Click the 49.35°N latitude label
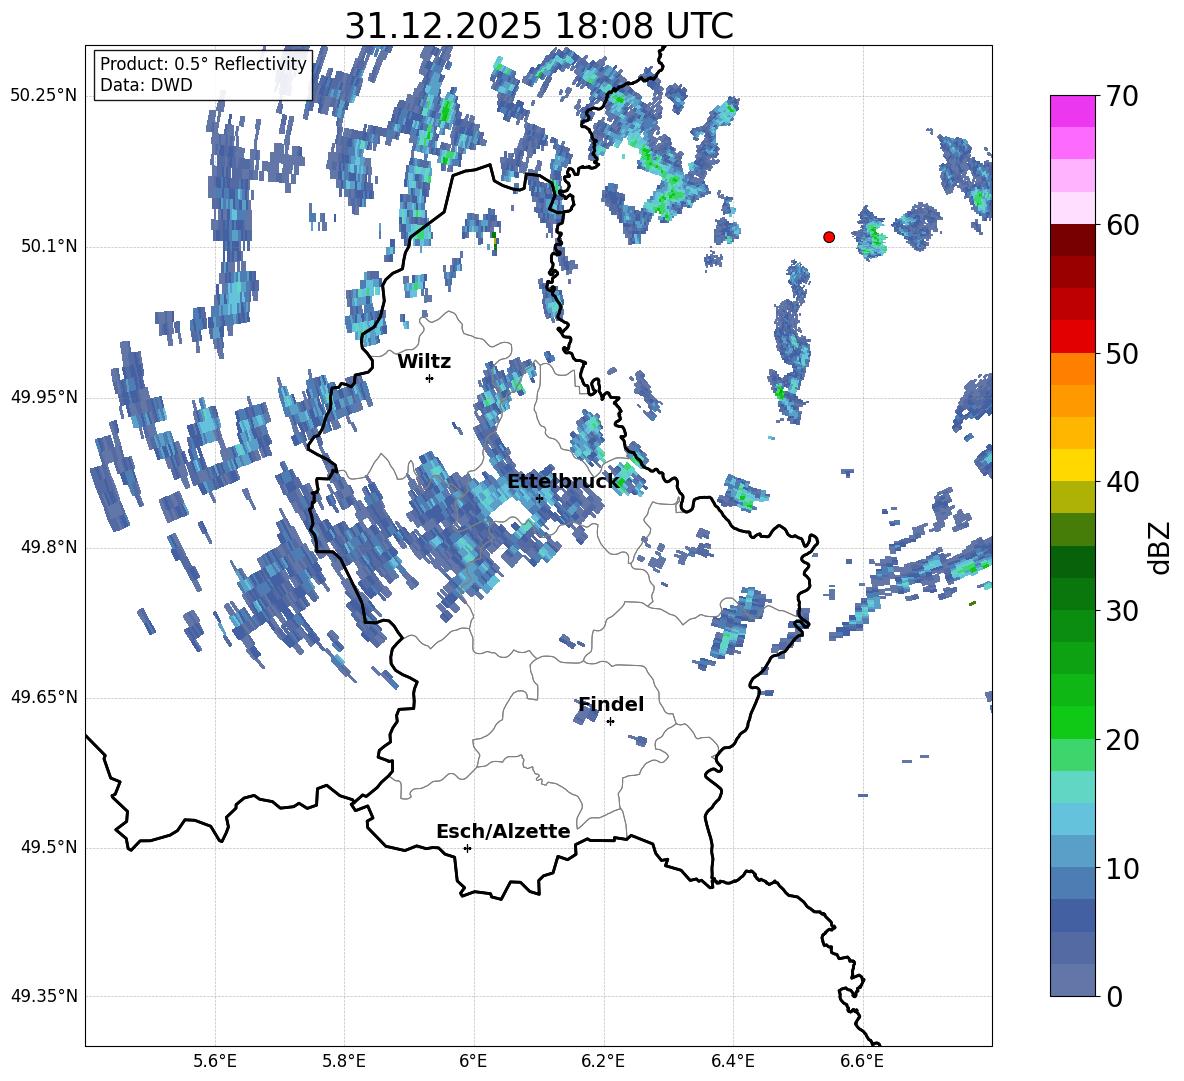This screenshot has height=1081, width=1184. pos(44,996)
